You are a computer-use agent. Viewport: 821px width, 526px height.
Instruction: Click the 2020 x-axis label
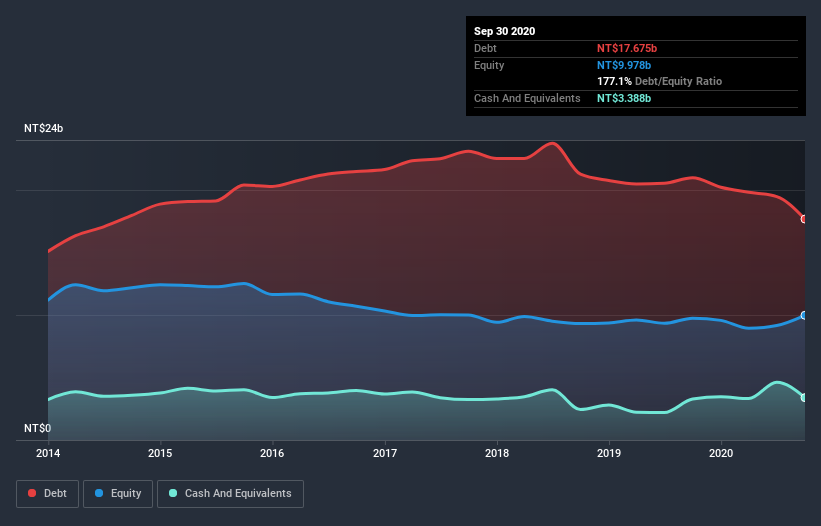coord(721,453)
